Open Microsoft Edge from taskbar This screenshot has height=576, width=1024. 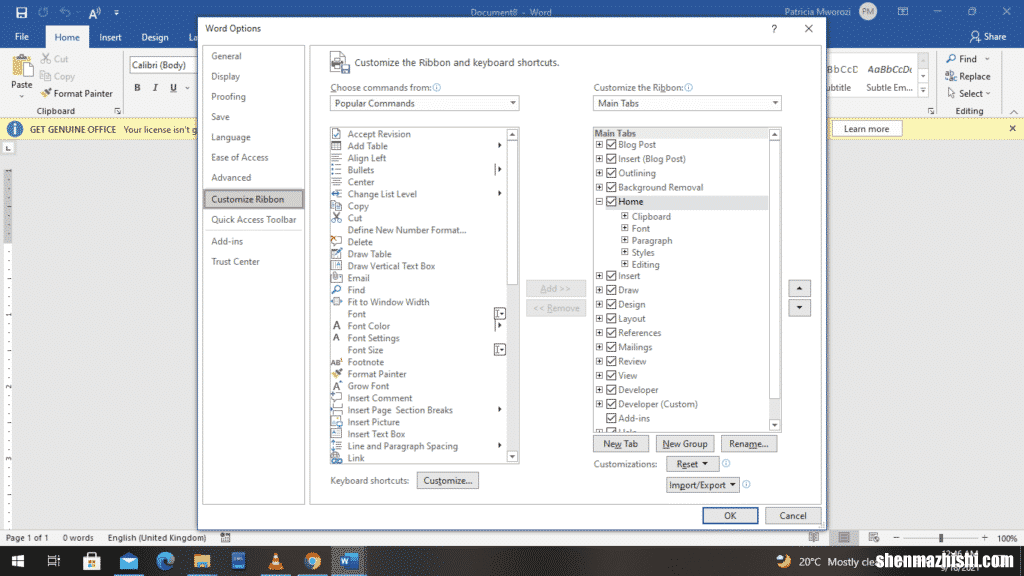click(x=165, y=561)
